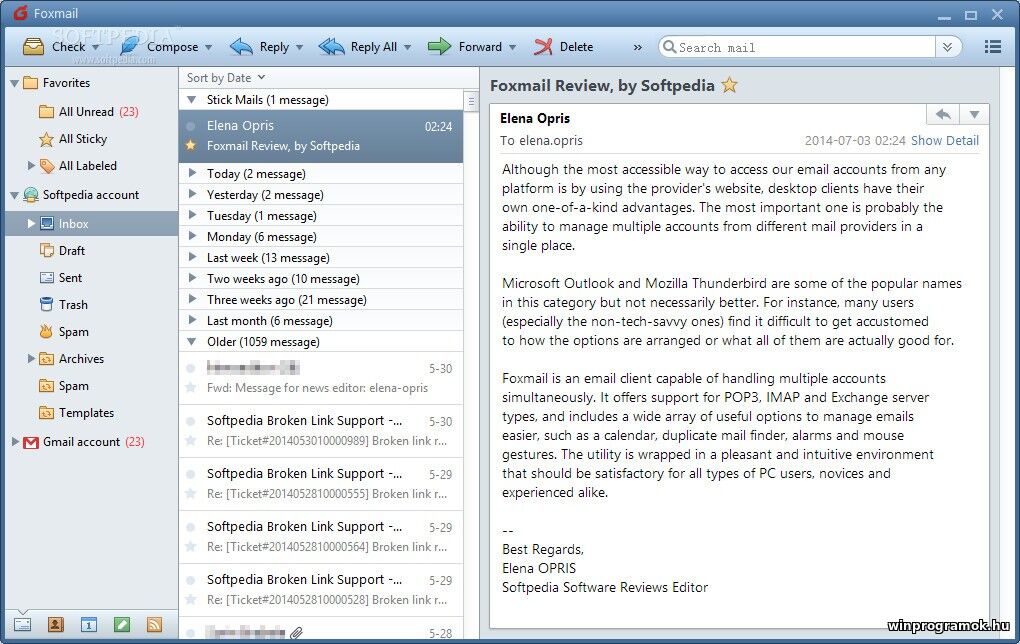Open the RSS feed icon
This screenshot has width=1020, height=644.
pos(155,625)
